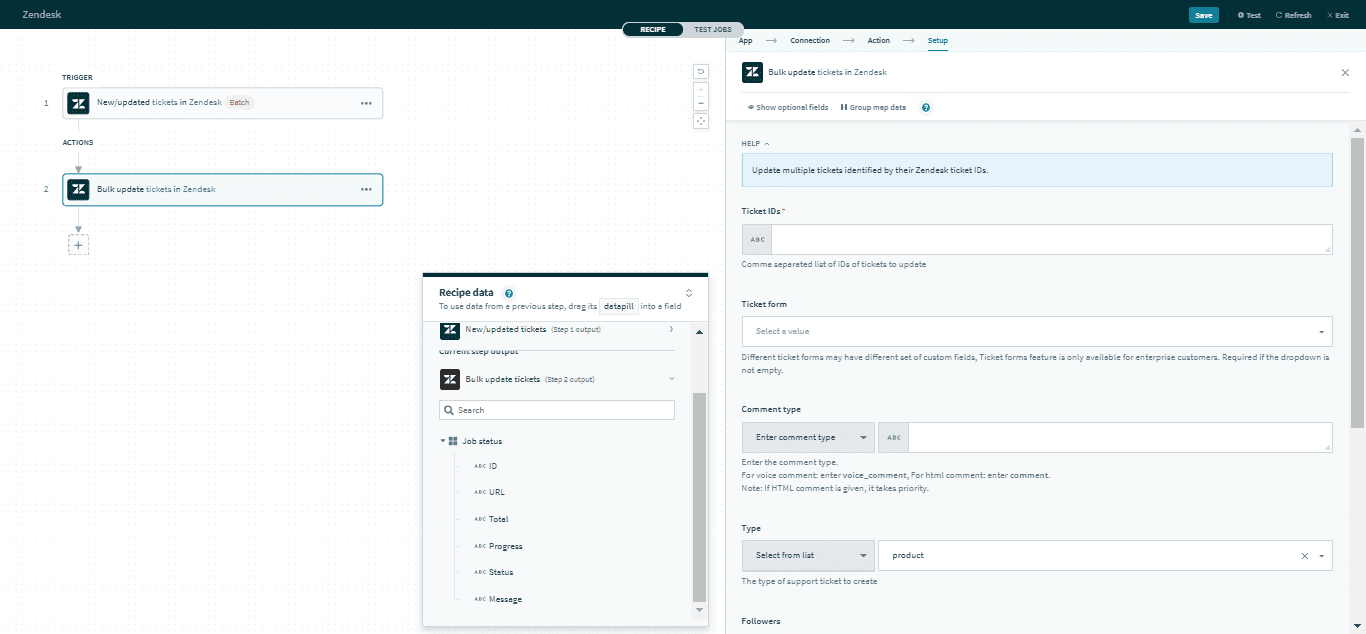Open the three-dot menu on trigger step

click(366, 103)
